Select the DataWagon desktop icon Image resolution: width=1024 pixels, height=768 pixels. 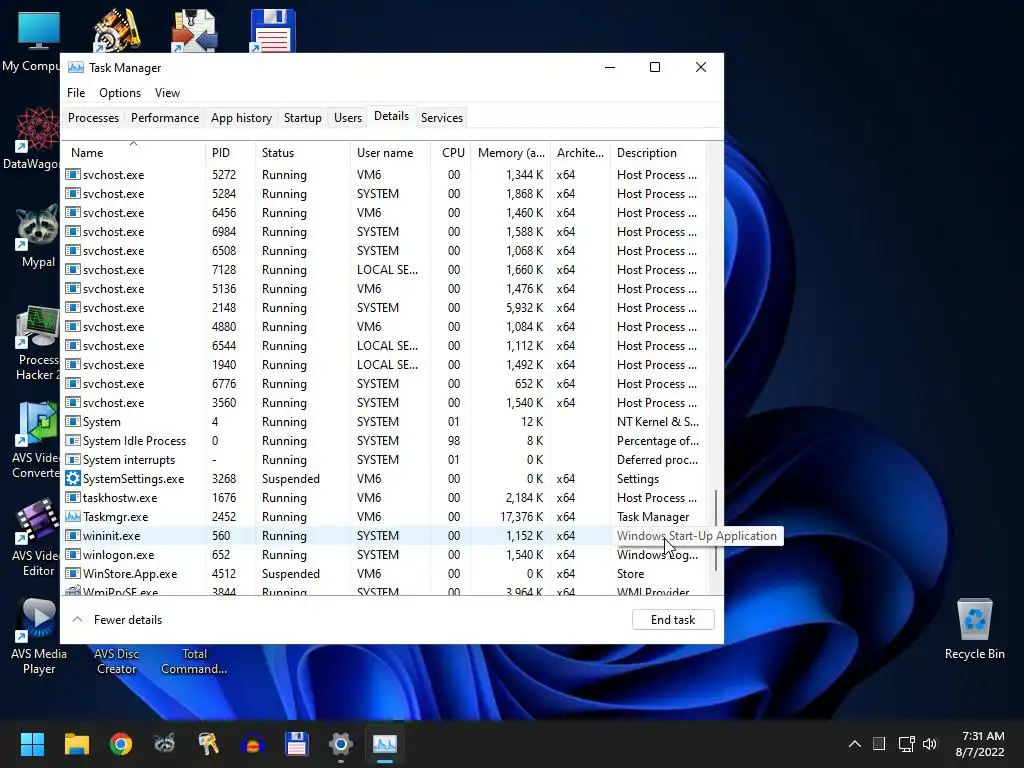(x=31, y=140)
